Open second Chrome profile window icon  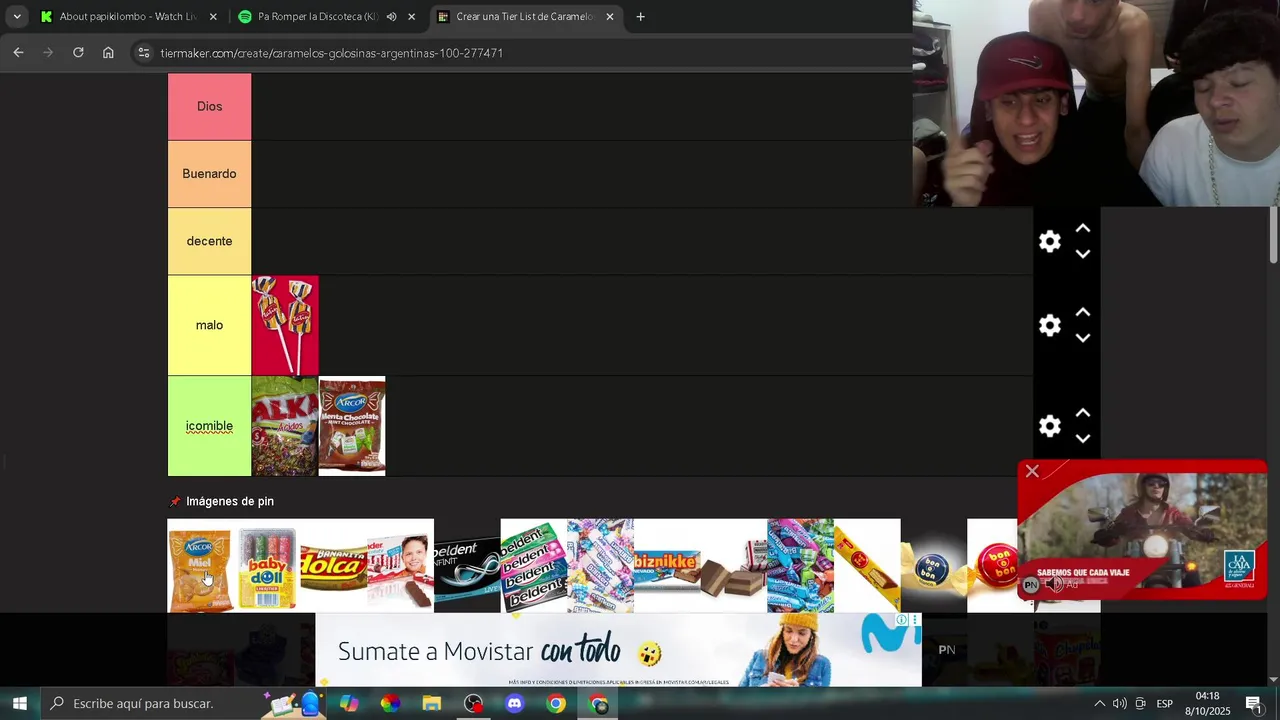pyautogui.click(x=598, y=704)
